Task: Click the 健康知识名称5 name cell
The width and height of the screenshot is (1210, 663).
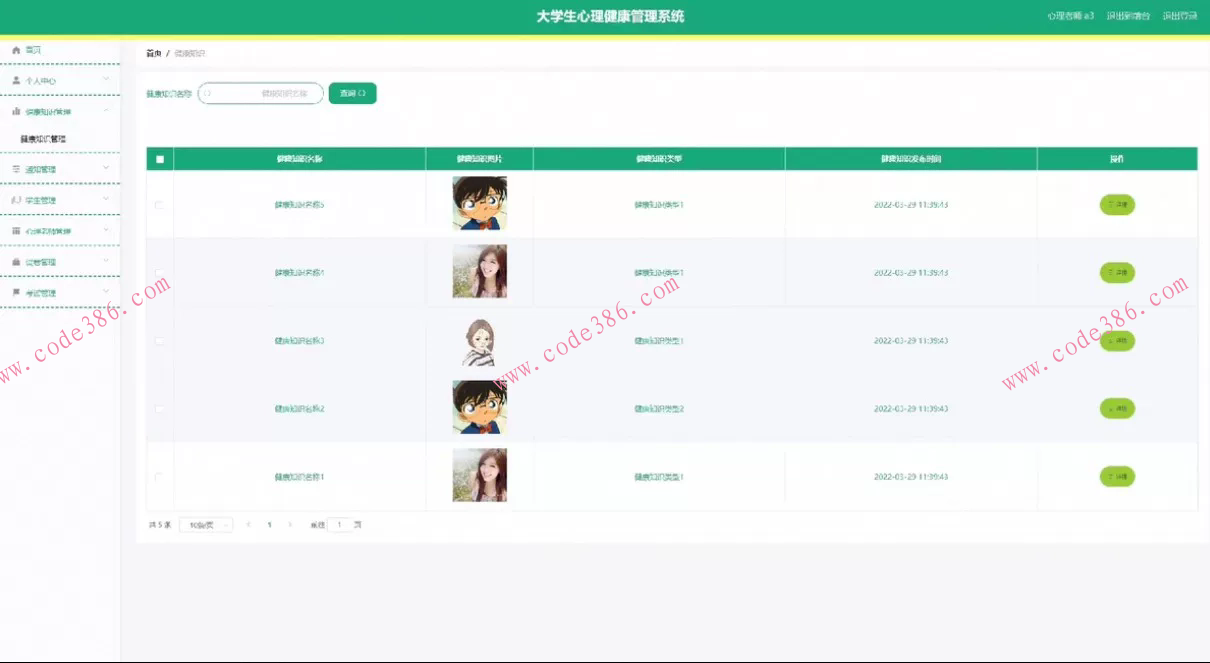Action: click(299, 205)
